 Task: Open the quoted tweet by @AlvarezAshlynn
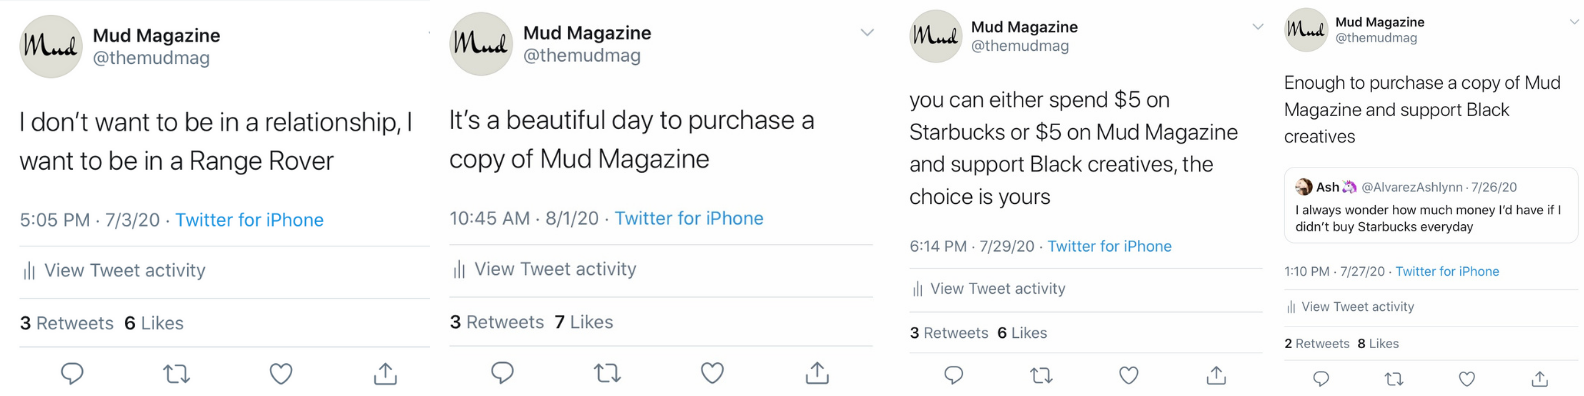pos(1431,205)
